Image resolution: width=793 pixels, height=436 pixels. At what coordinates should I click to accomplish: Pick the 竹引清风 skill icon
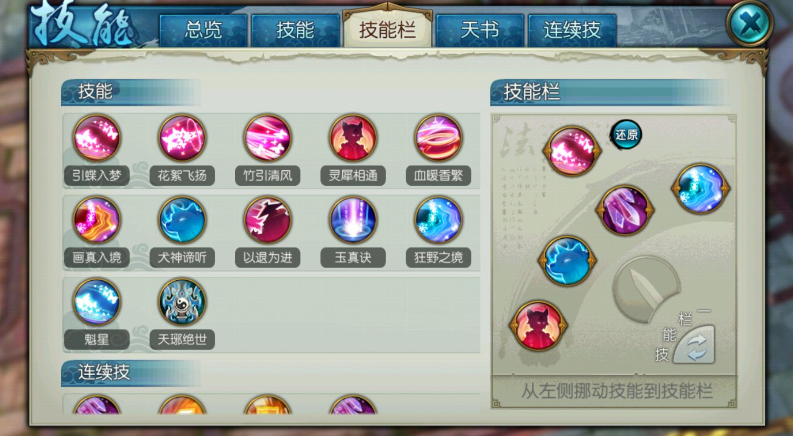coord(268,138)
